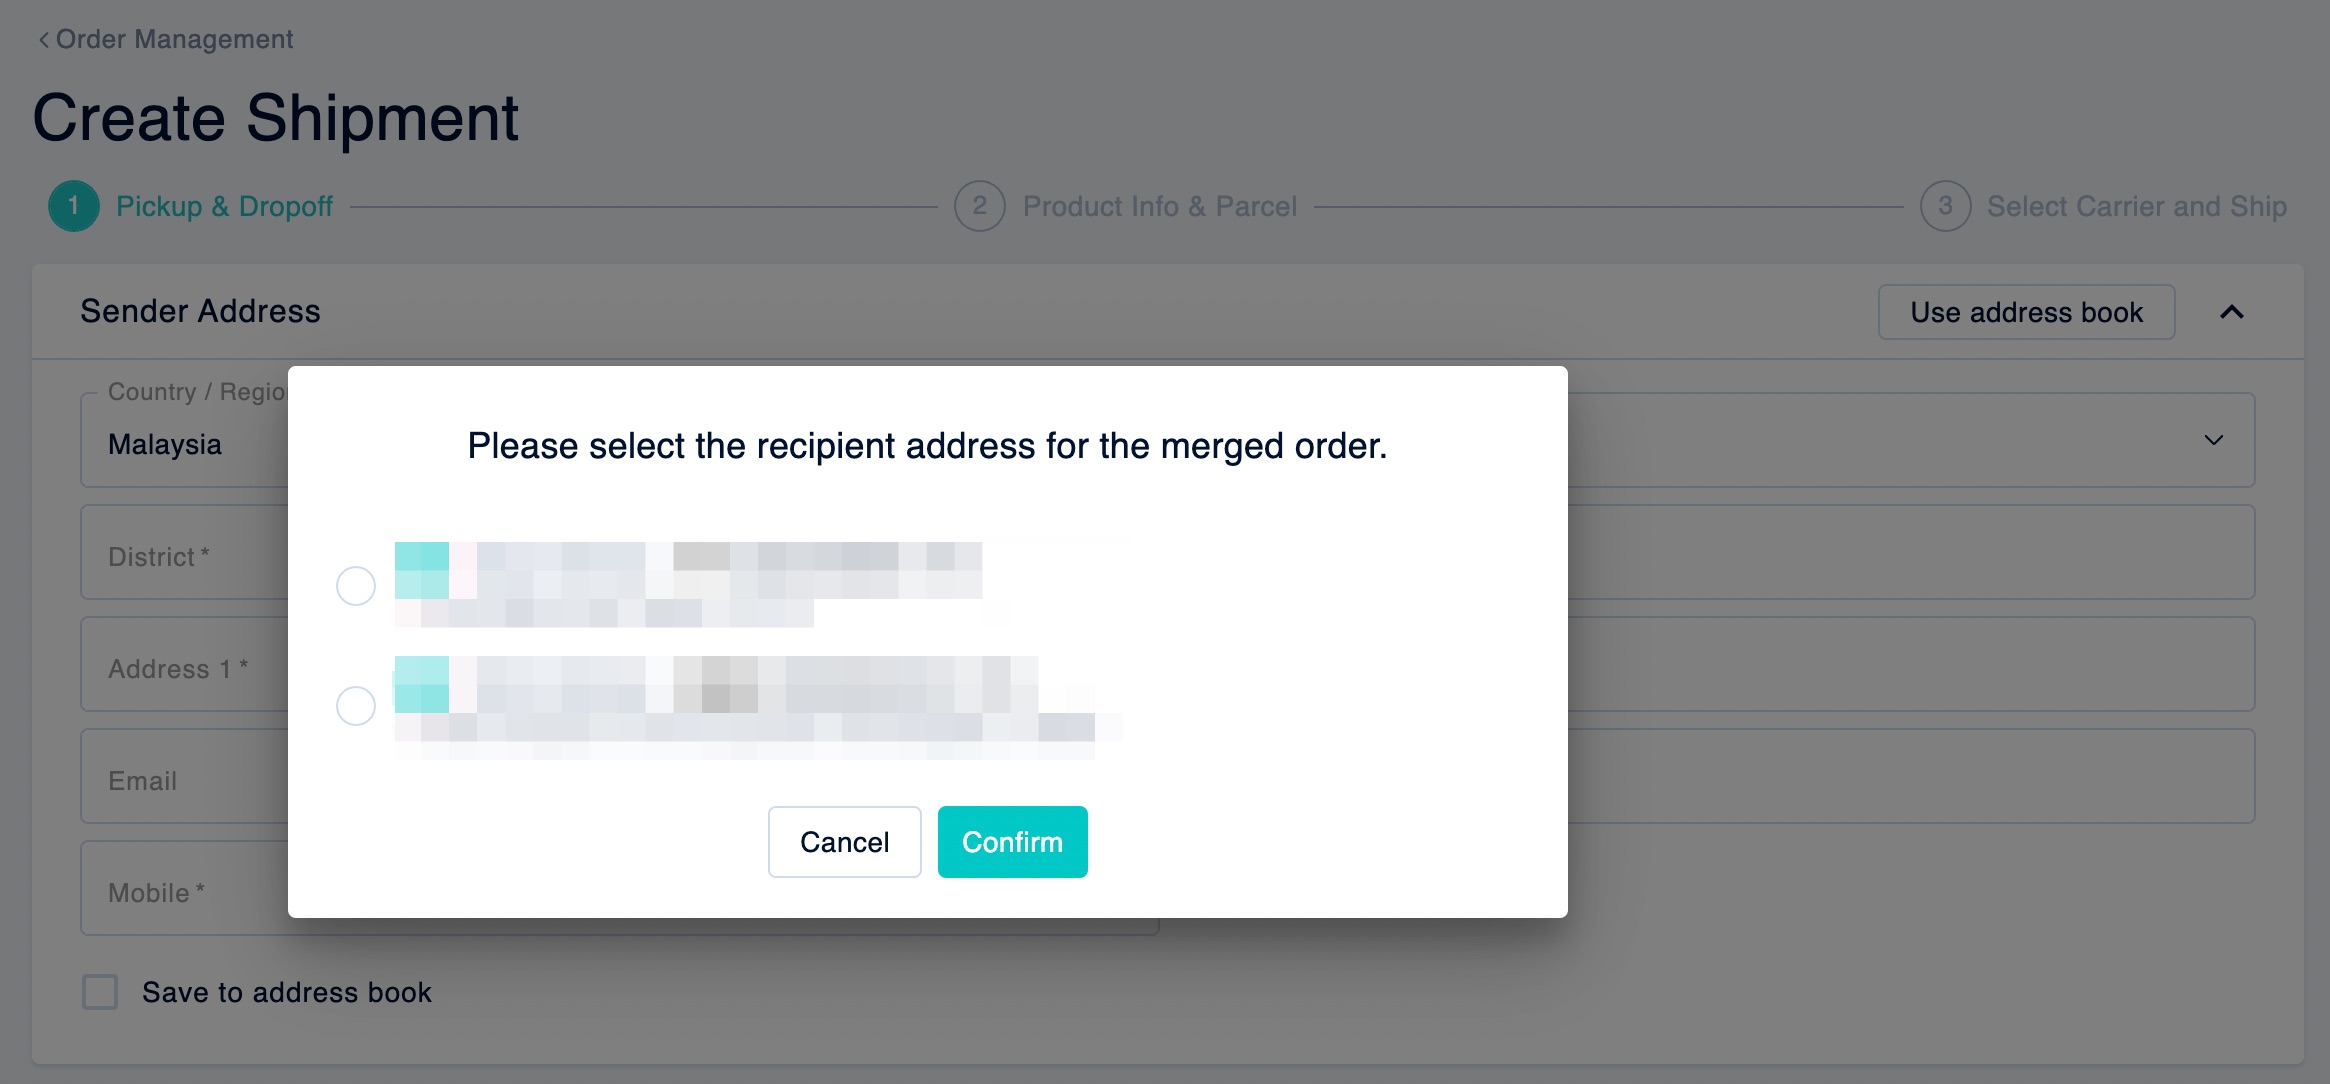Open the Use address book button
Image resolution: width=2330 pixels, height=1084 pixels.
2027,312
